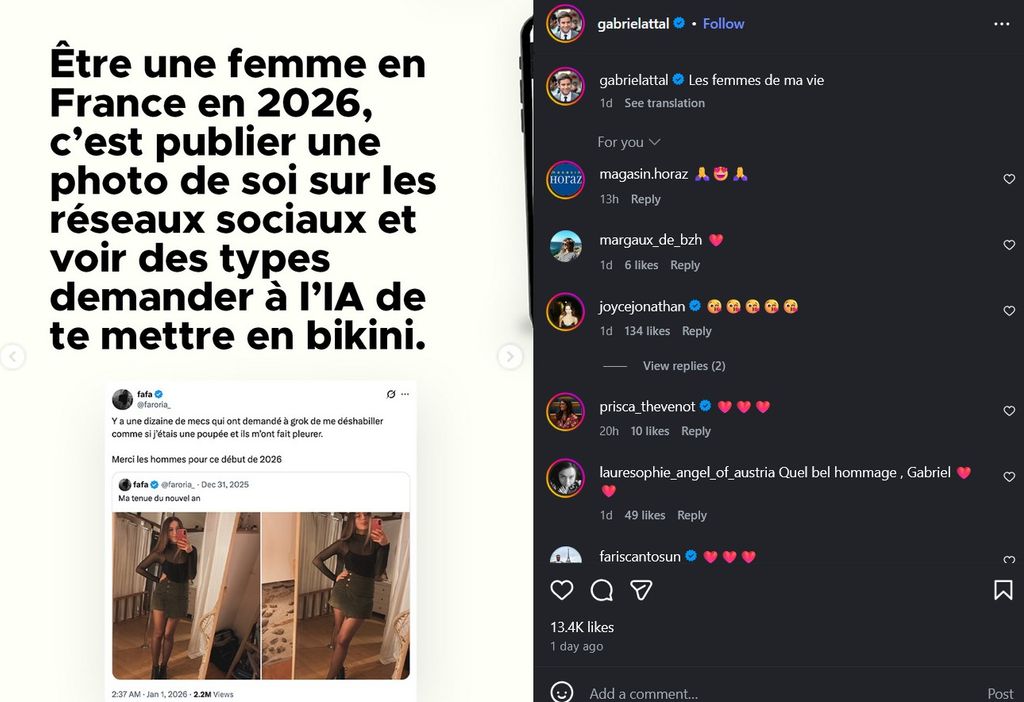Open emoji picker in comment box
Screen dimensions: 1024x702
click(562, 692)
